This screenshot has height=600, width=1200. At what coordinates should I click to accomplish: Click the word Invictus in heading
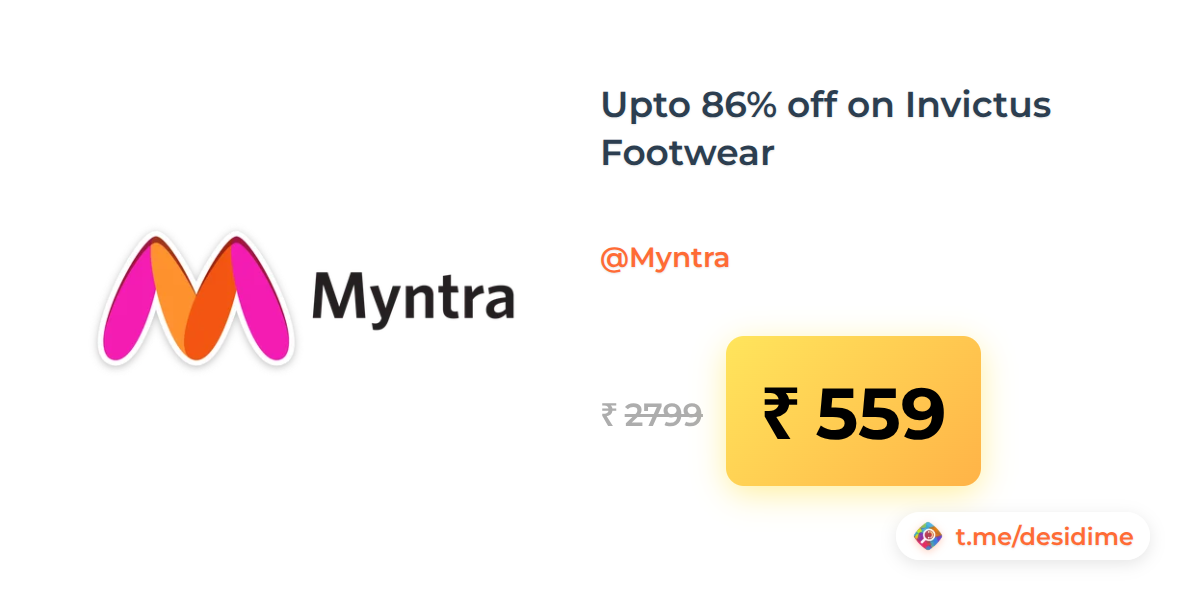point(978,105)
